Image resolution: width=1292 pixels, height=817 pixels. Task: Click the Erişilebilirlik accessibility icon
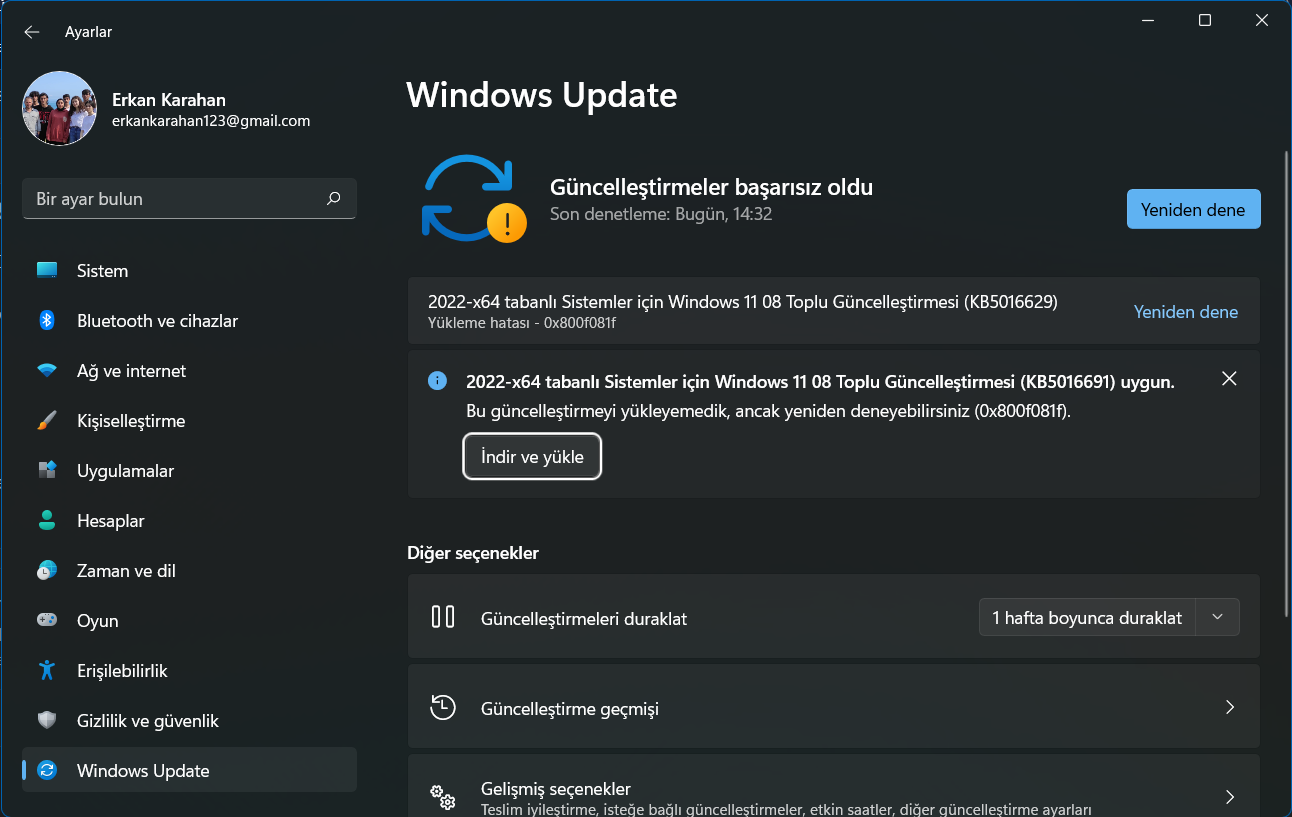click(x=47, y=671)
